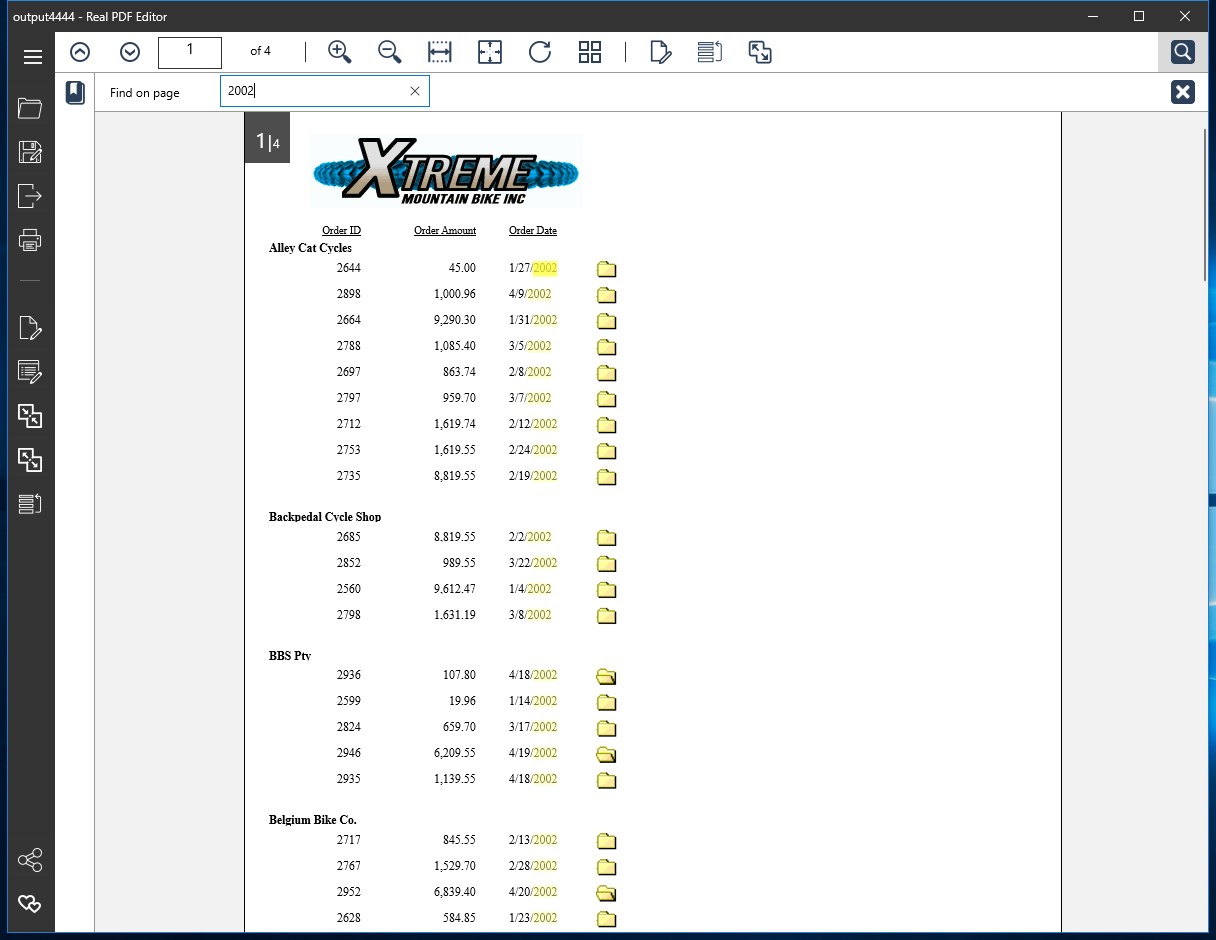Viewport: 1216px width, 940px height.
Task: Click order date 3/22/2002
Action: pyautogui.click(x=533, y=563)
